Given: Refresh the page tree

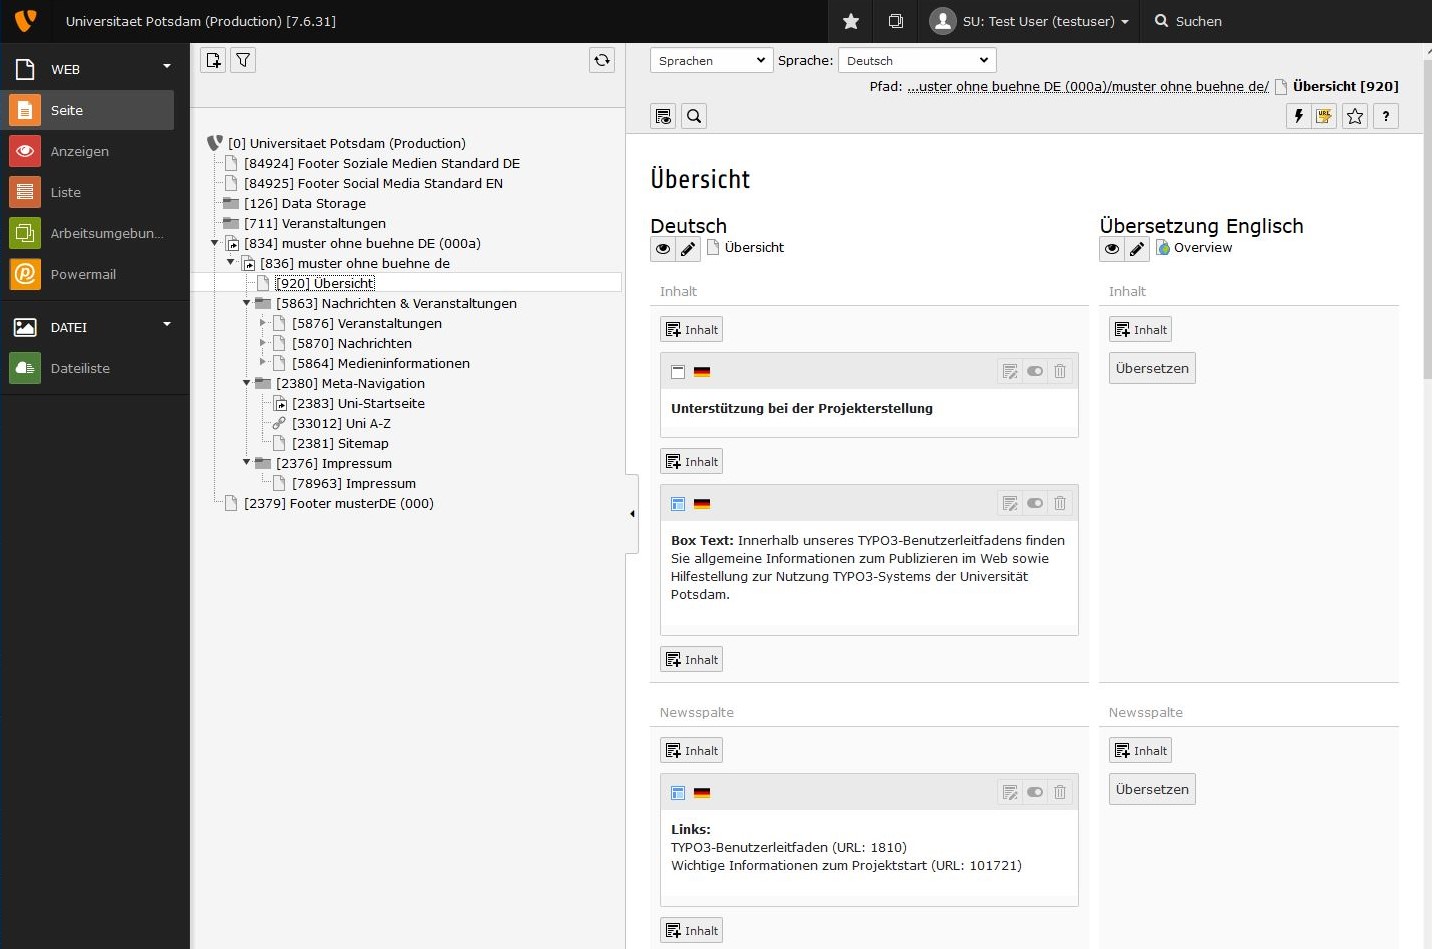Looking at the screenshot, I should [602, 61].
